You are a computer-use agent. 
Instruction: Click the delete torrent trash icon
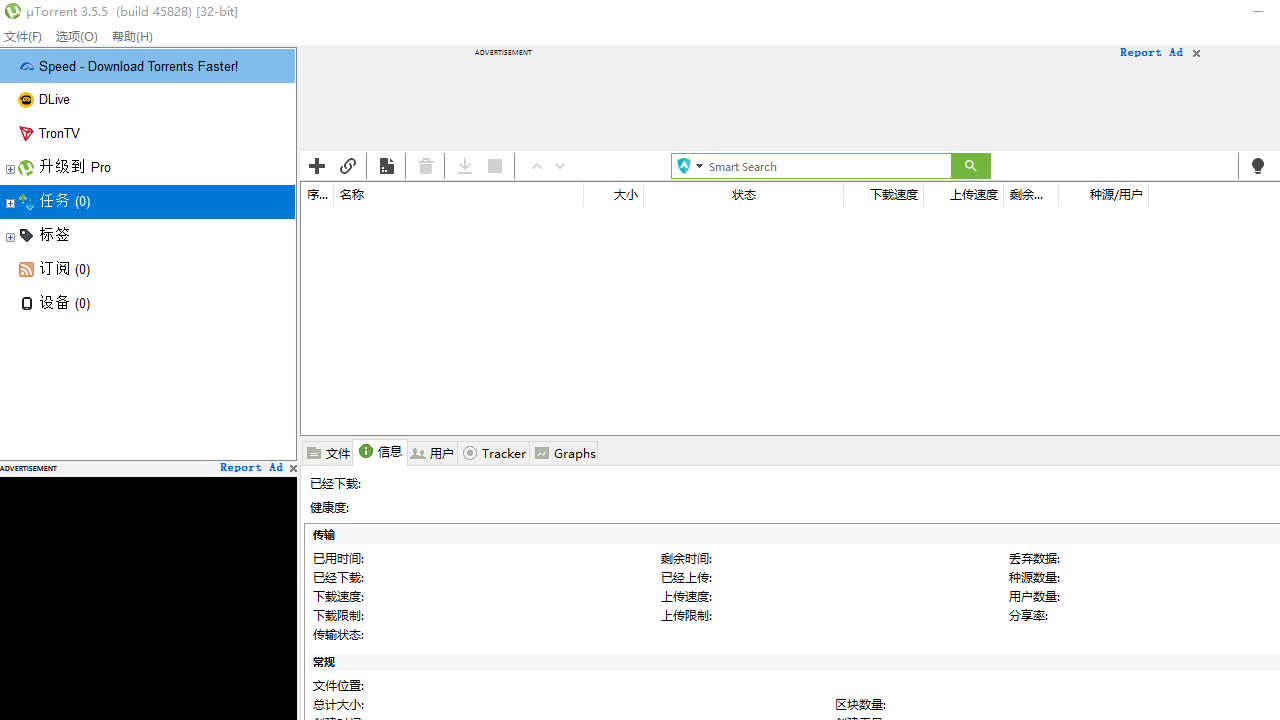(425, 166)
